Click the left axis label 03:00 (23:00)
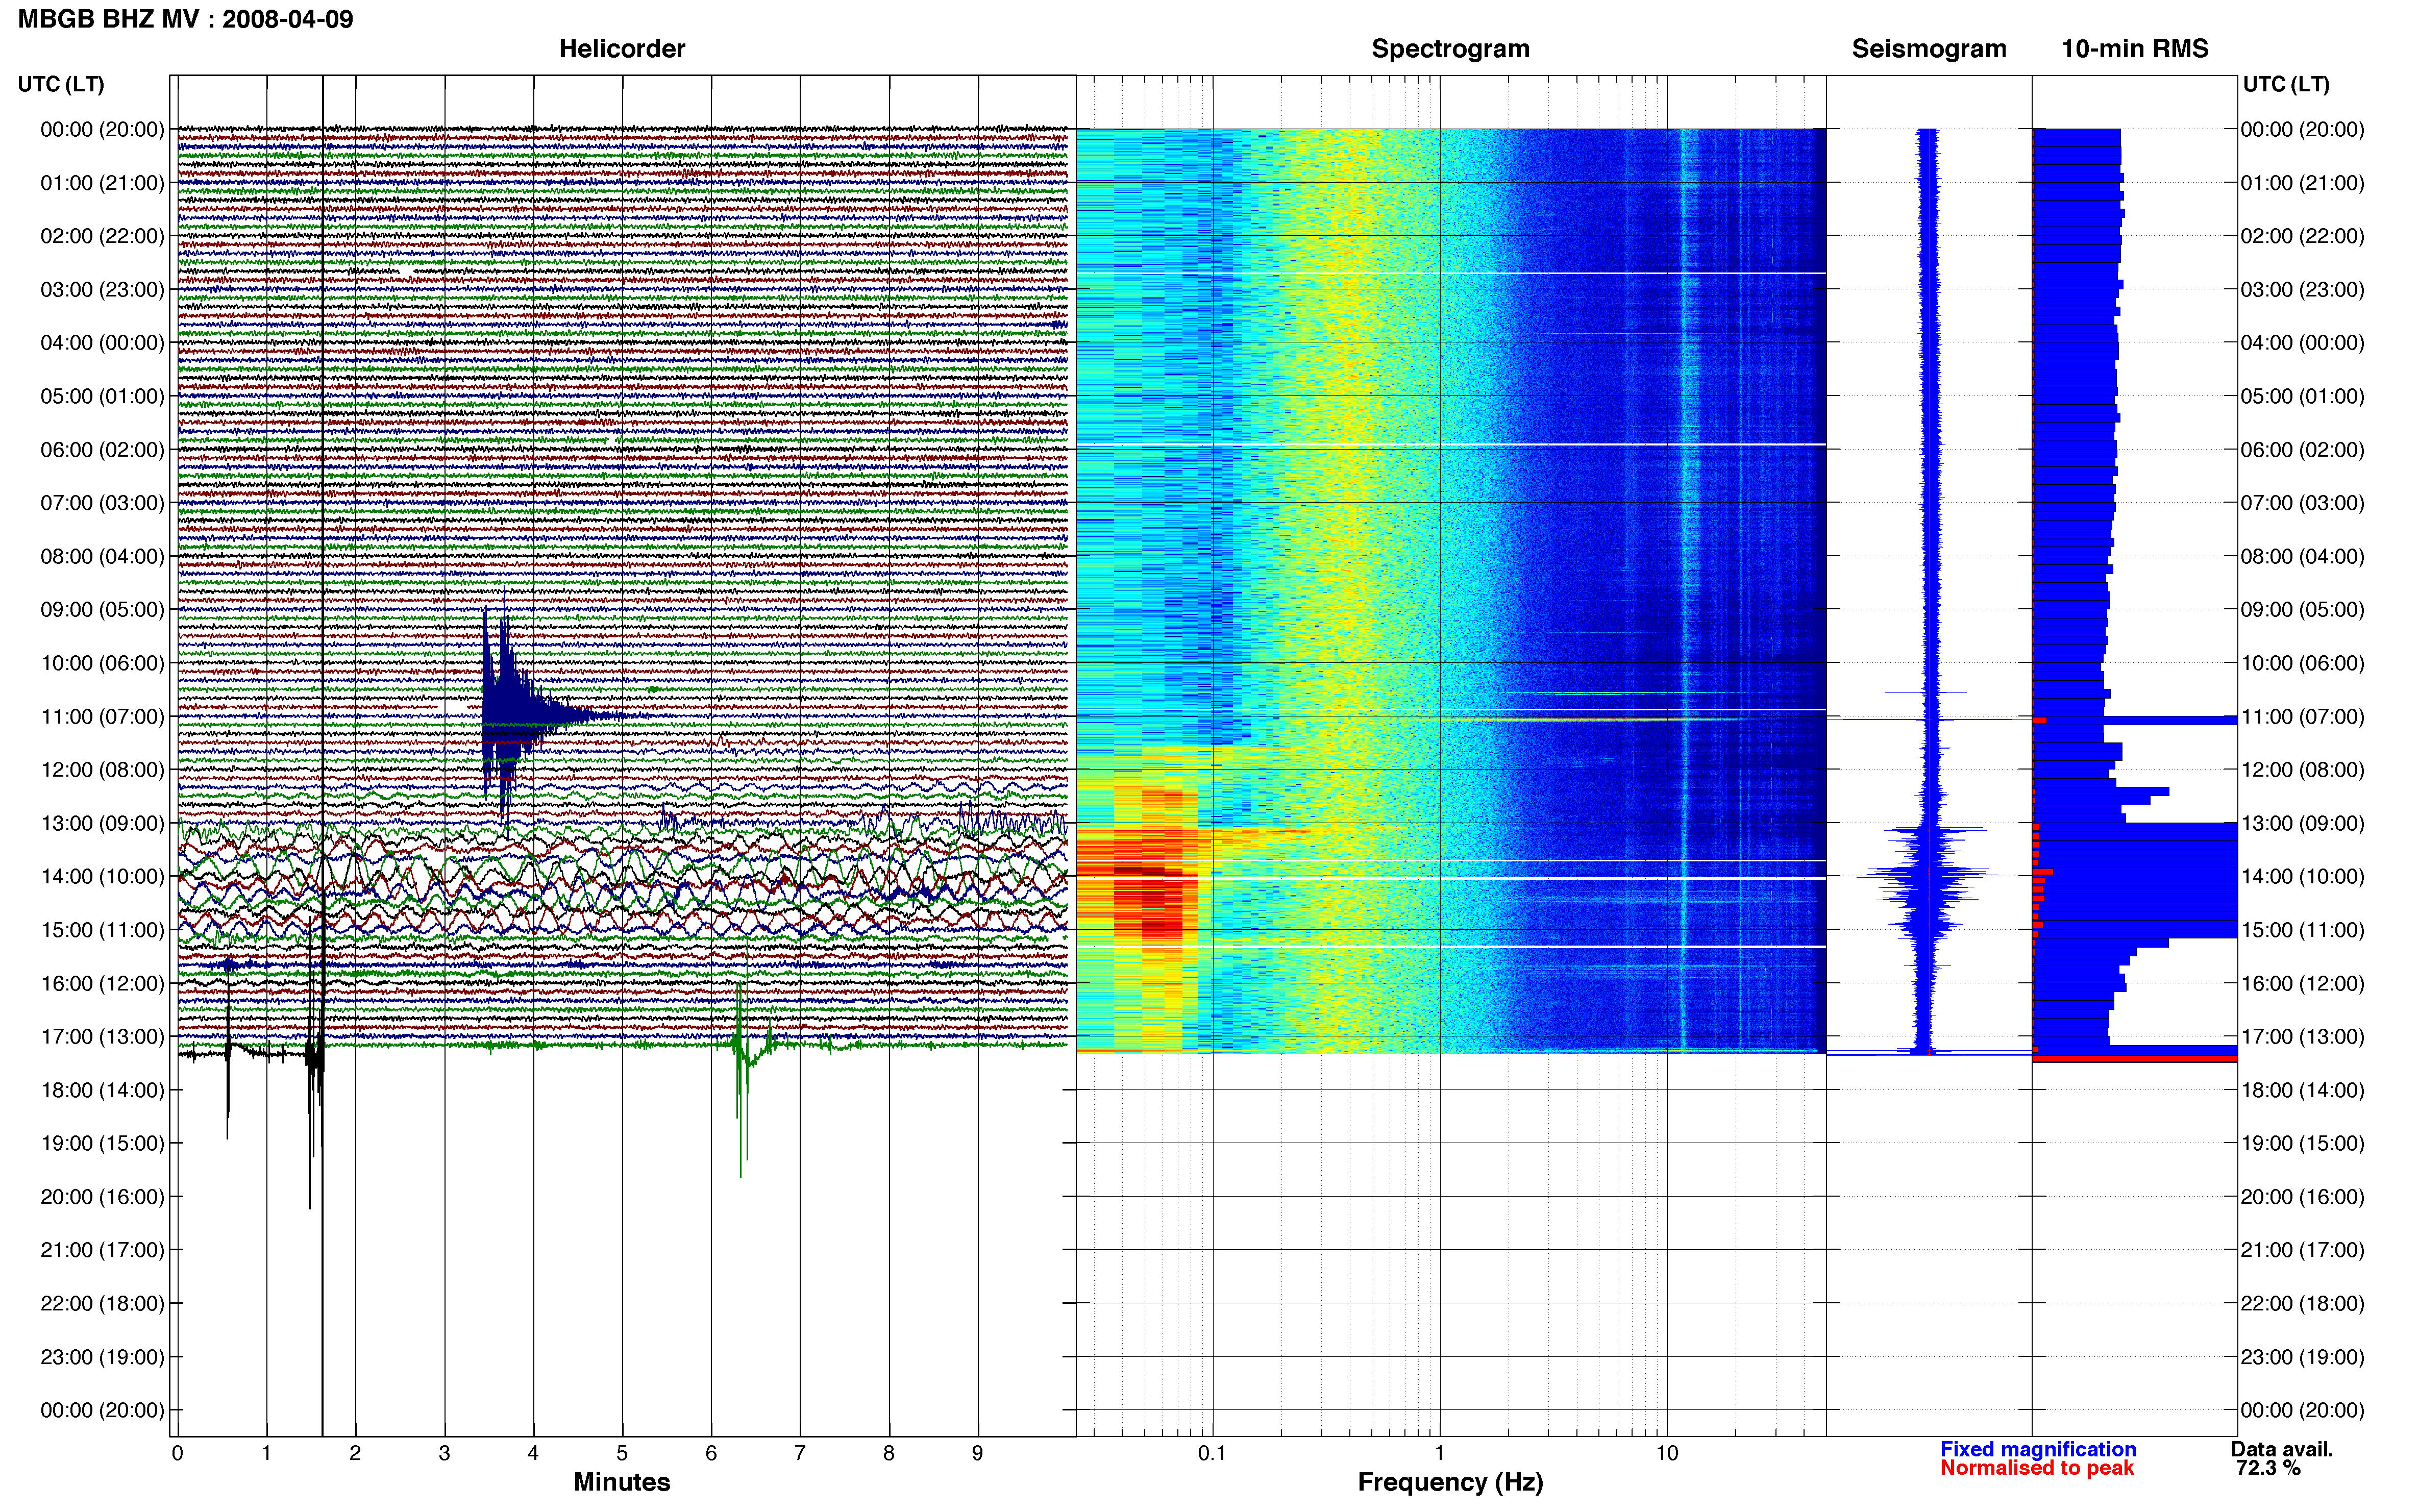 (102, 290)
